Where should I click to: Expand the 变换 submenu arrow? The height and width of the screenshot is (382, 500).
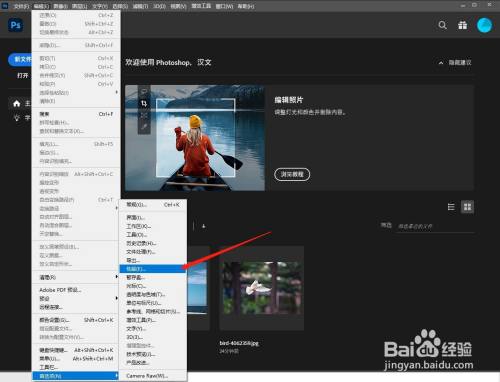(x=116, y=208)
